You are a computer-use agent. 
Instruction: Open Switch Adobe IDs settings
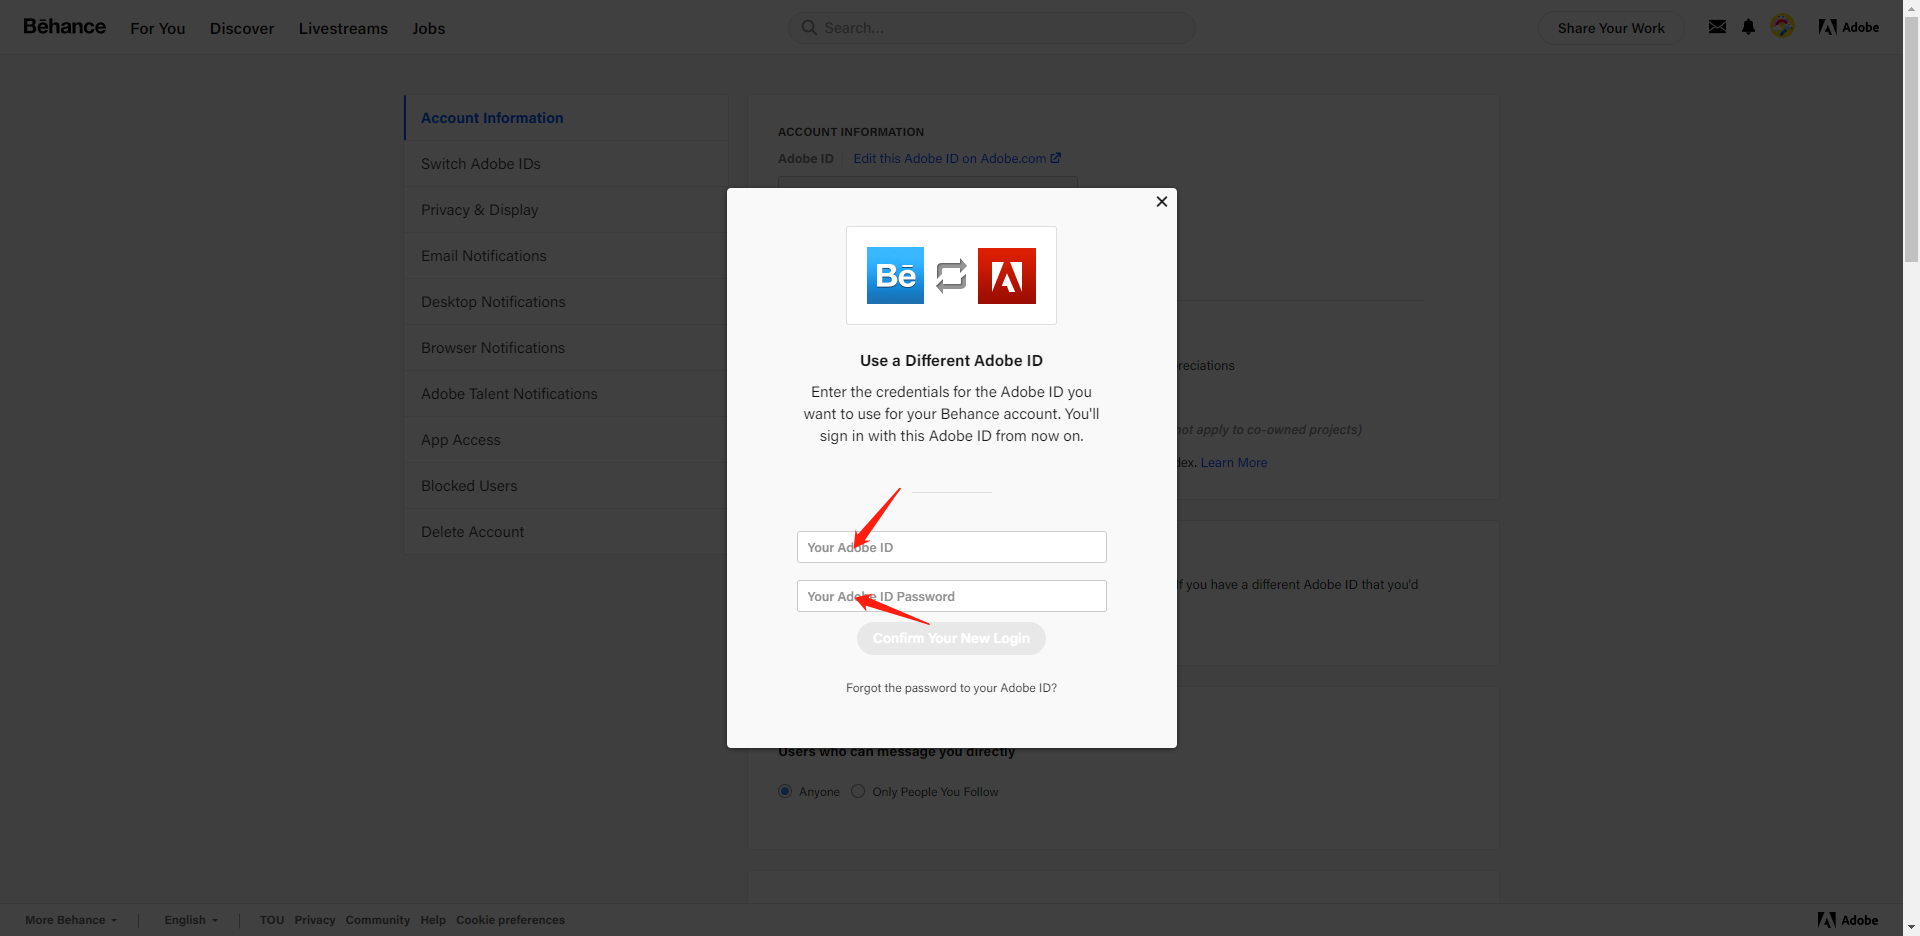click(x=566, y=164)
